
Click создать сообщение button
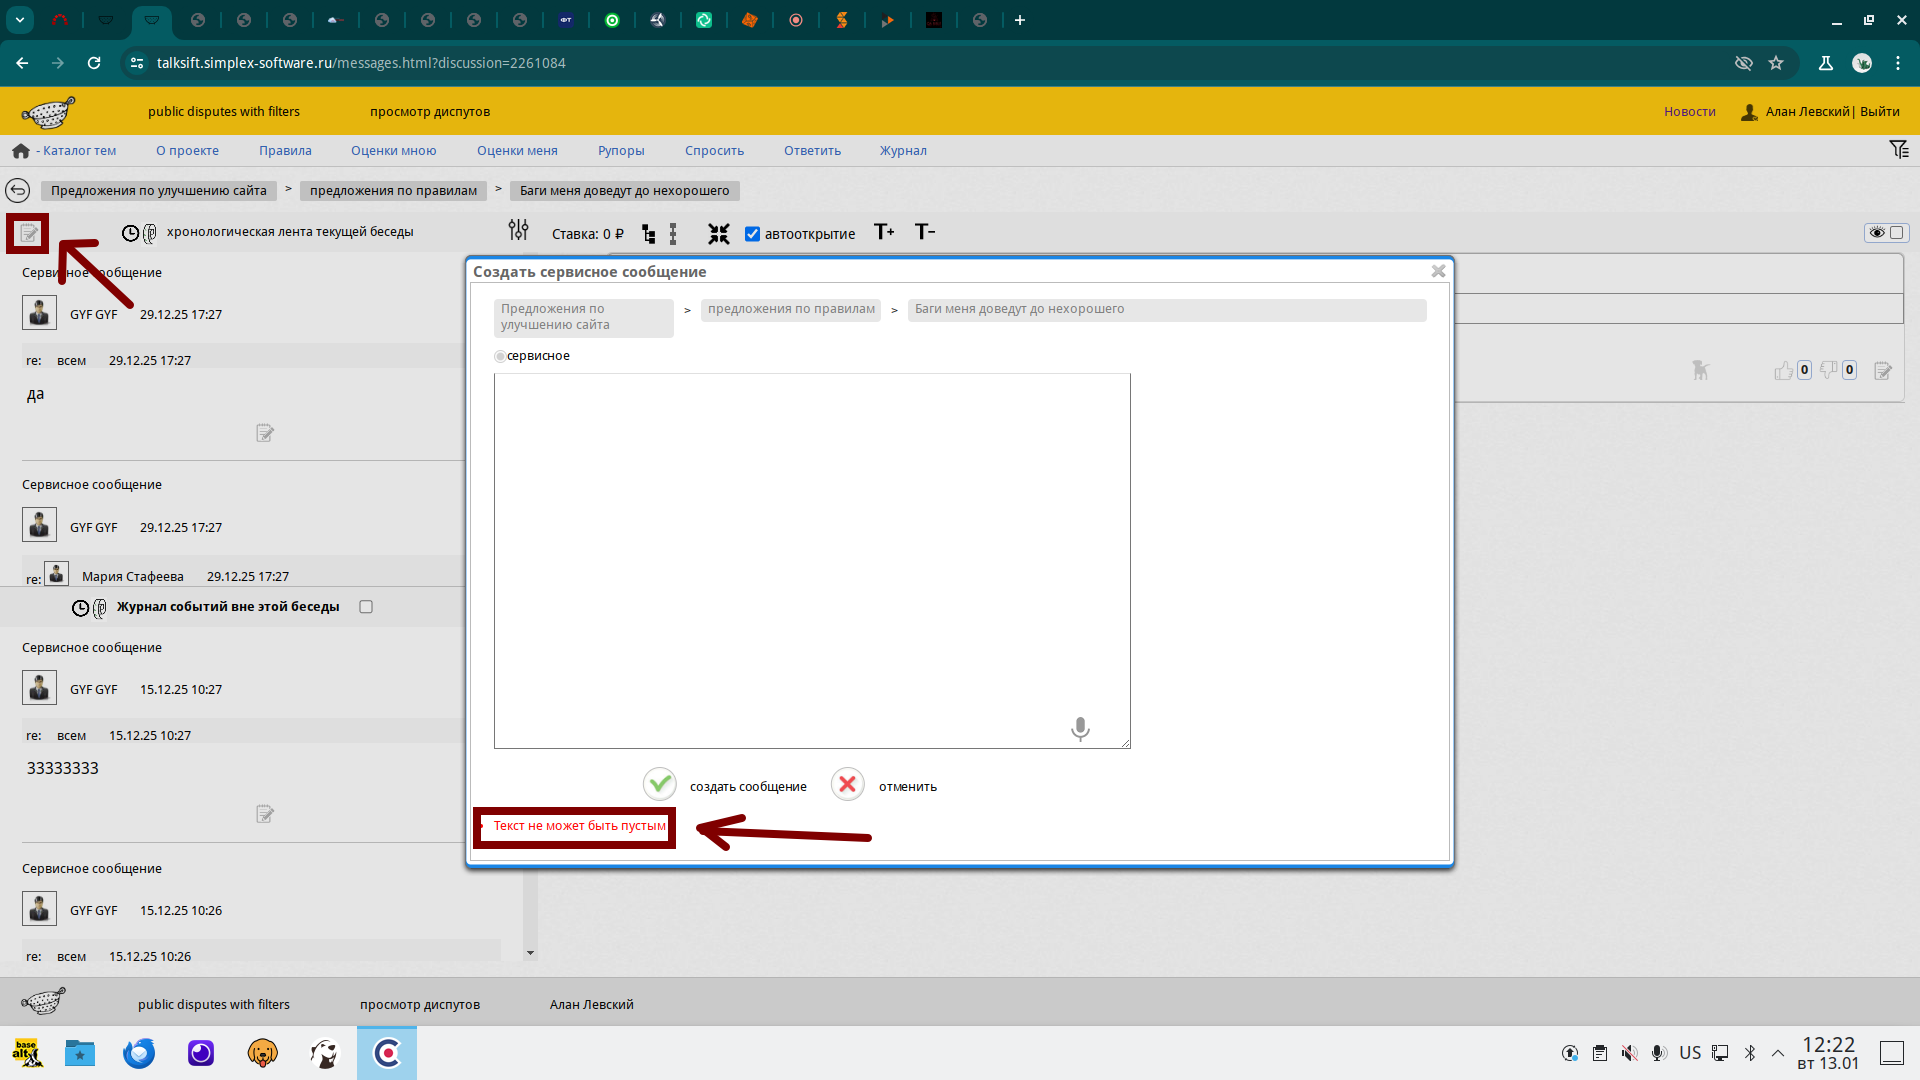[660, 785]
